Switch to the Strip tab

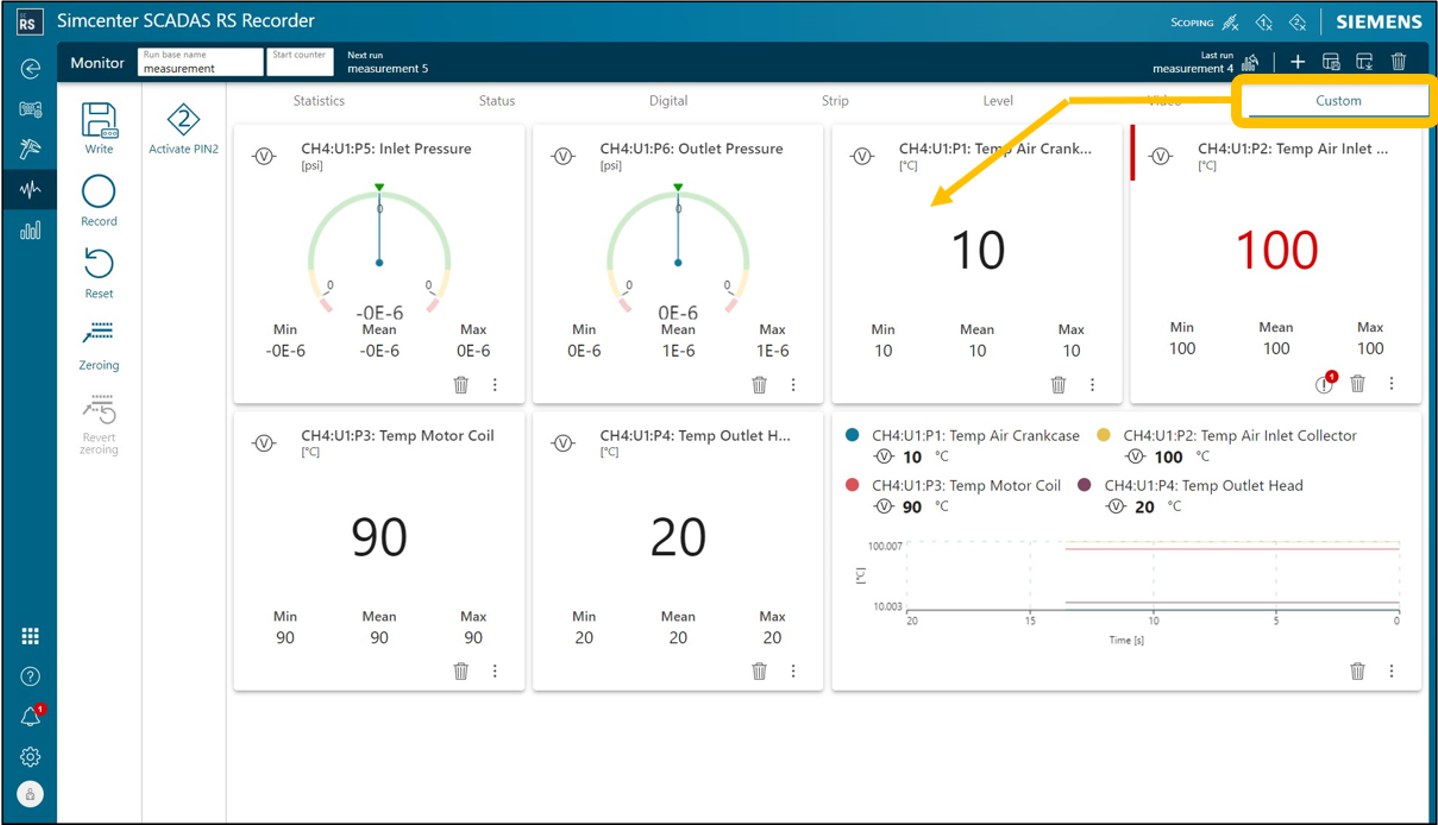(835, 101)
